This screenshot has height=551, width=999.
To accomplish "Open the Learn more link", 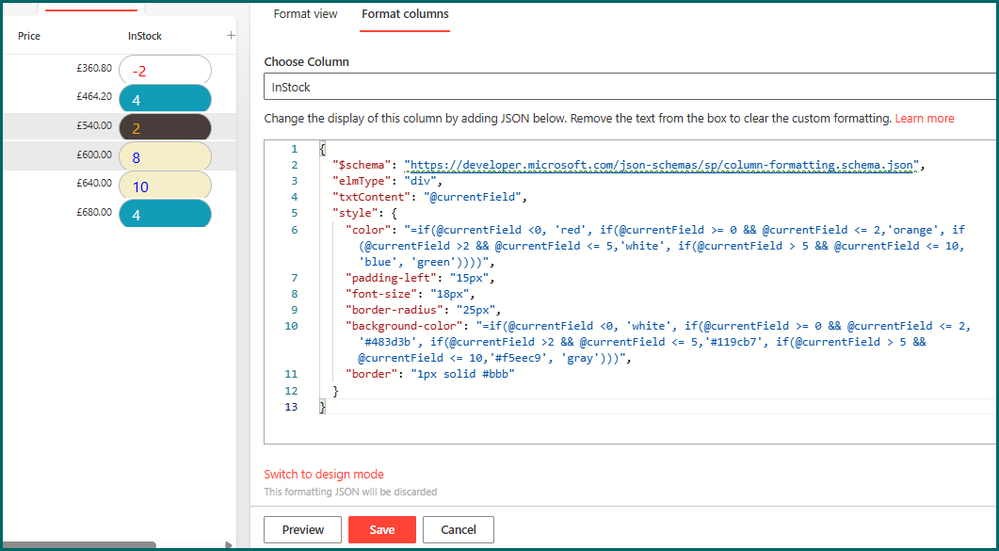I will click(x=924, y=118).
